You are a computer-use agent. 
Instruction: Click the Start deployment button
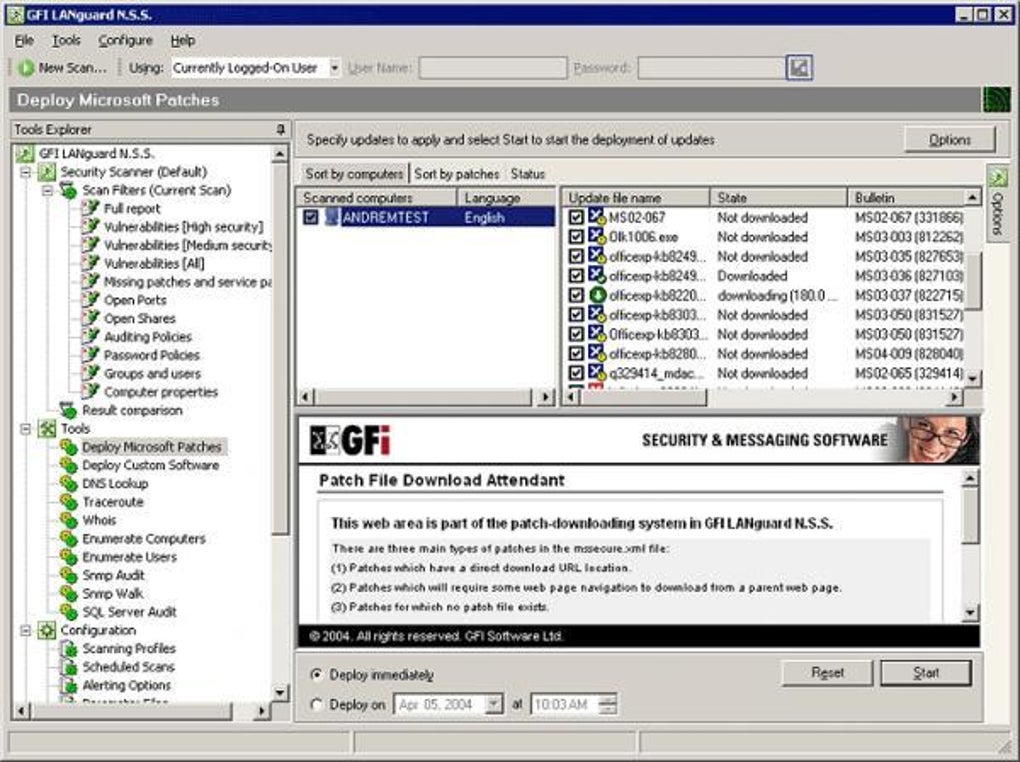click(x=926, y=673)
